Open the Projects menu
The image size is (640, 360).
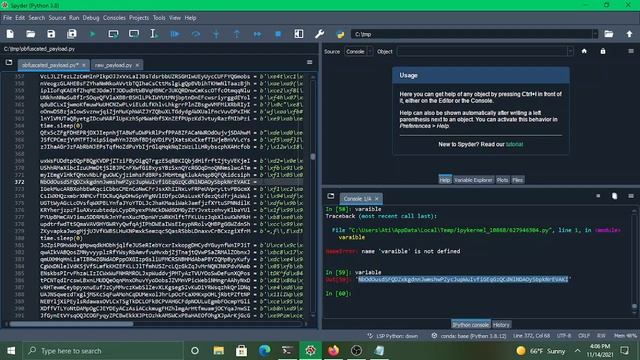pos(139,18)
